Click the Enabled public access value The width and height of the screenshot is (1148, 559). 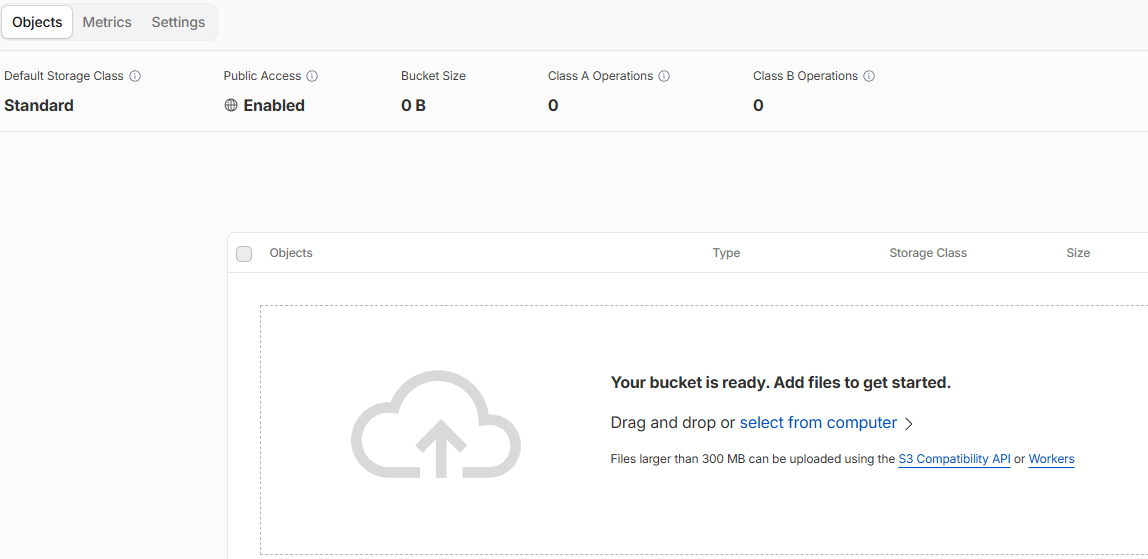tap(274, 105)
